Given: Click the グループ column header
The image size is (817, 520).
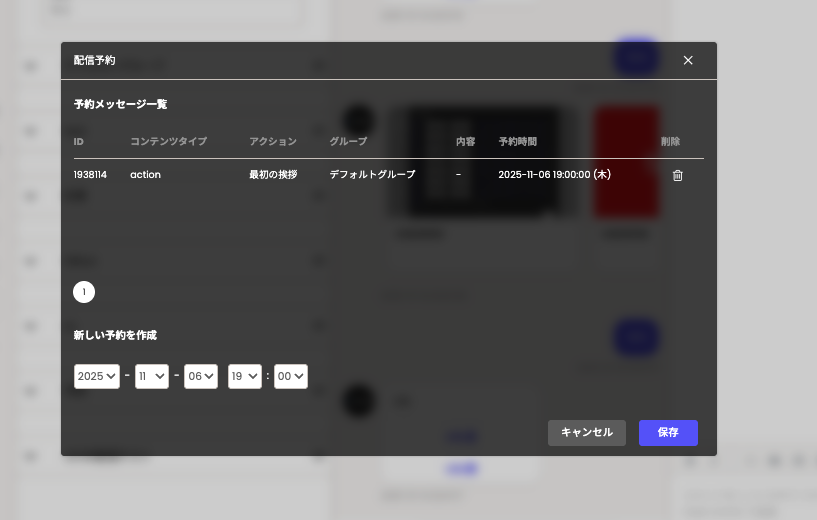Looking at the screenshot, I should coord(349,142).
